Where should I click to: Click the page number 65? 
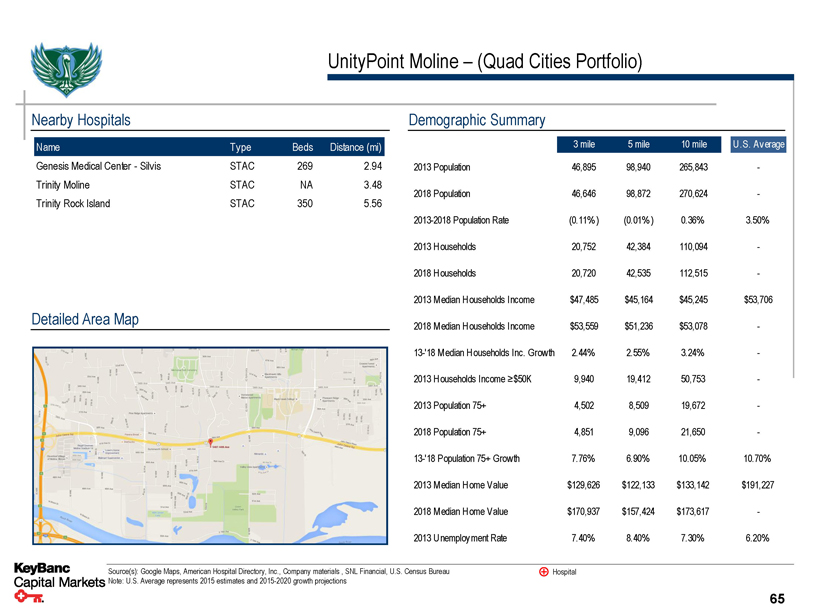pos(777,598)
